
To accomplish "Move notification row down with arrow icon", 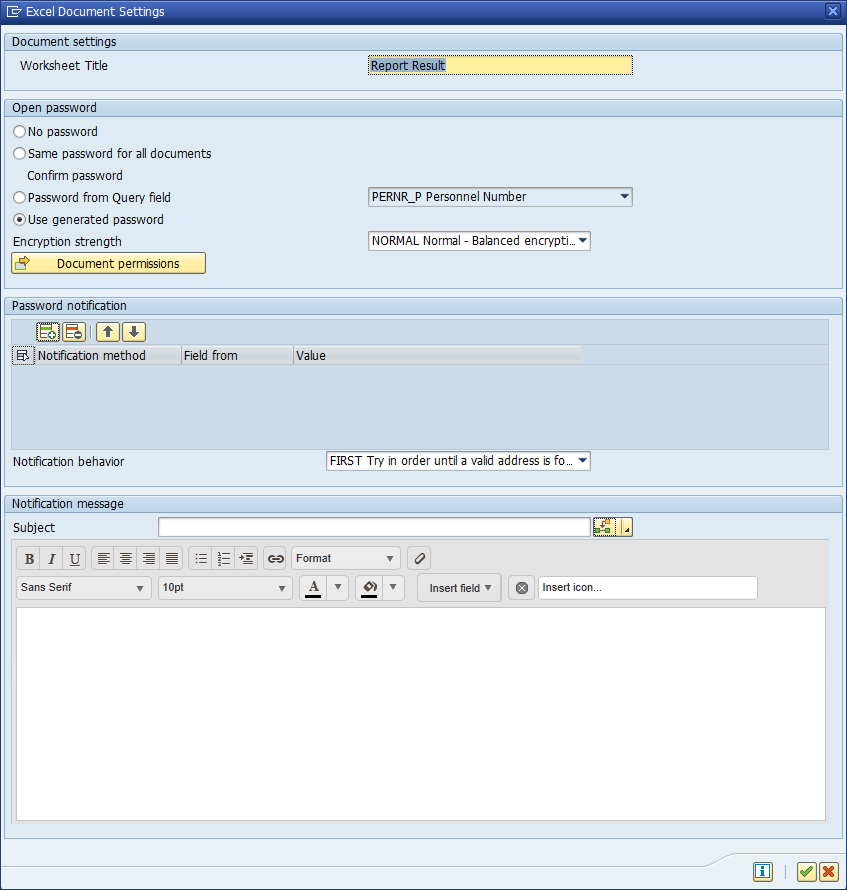I will coord(134,331).
